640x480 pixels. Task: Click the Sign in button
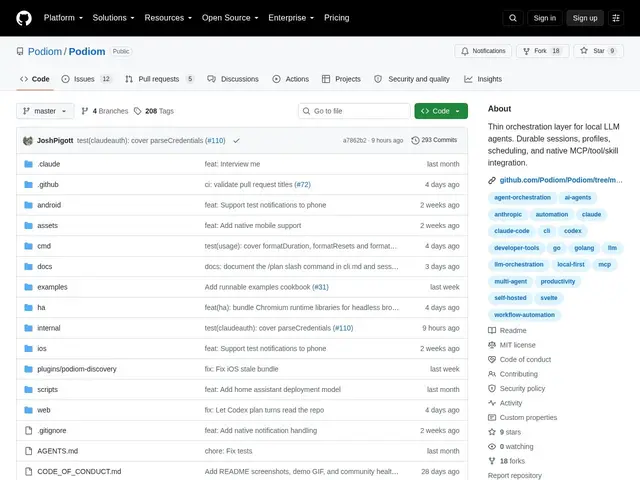pyautogui.click(x=544, y=18)
